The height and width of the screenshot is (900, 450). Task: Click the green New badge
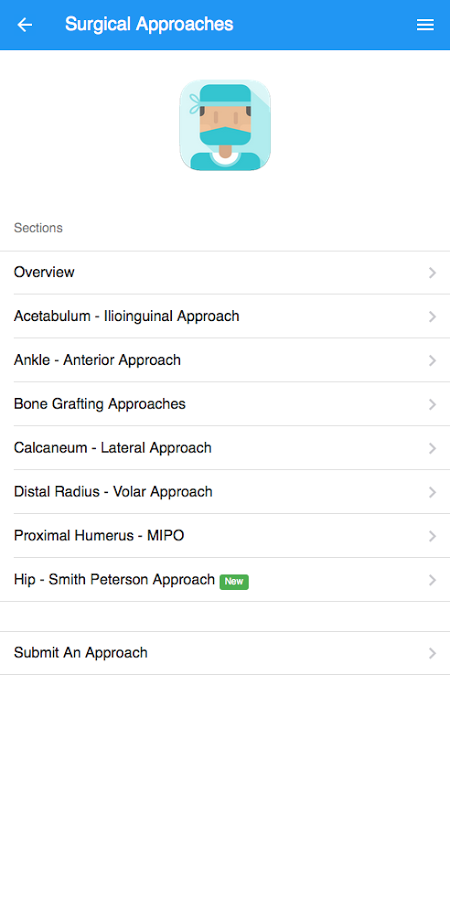click(234, 581)
